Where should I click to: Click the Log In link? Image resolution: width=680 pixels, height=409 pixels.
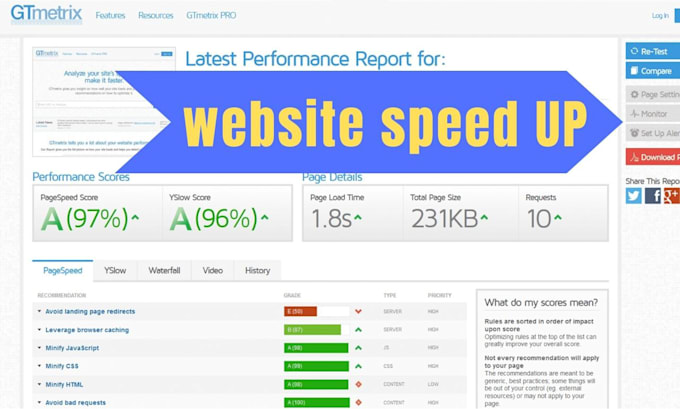(x=660, y=16)
